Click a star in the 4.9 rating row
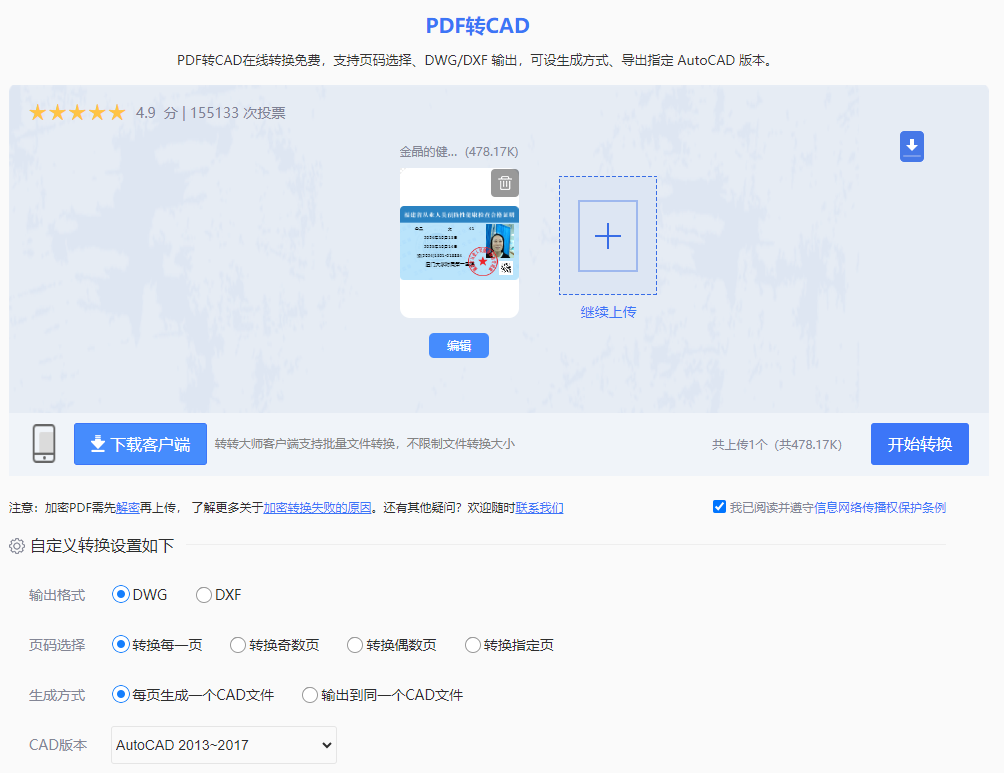1004x773 pixels. pos(76,112)
